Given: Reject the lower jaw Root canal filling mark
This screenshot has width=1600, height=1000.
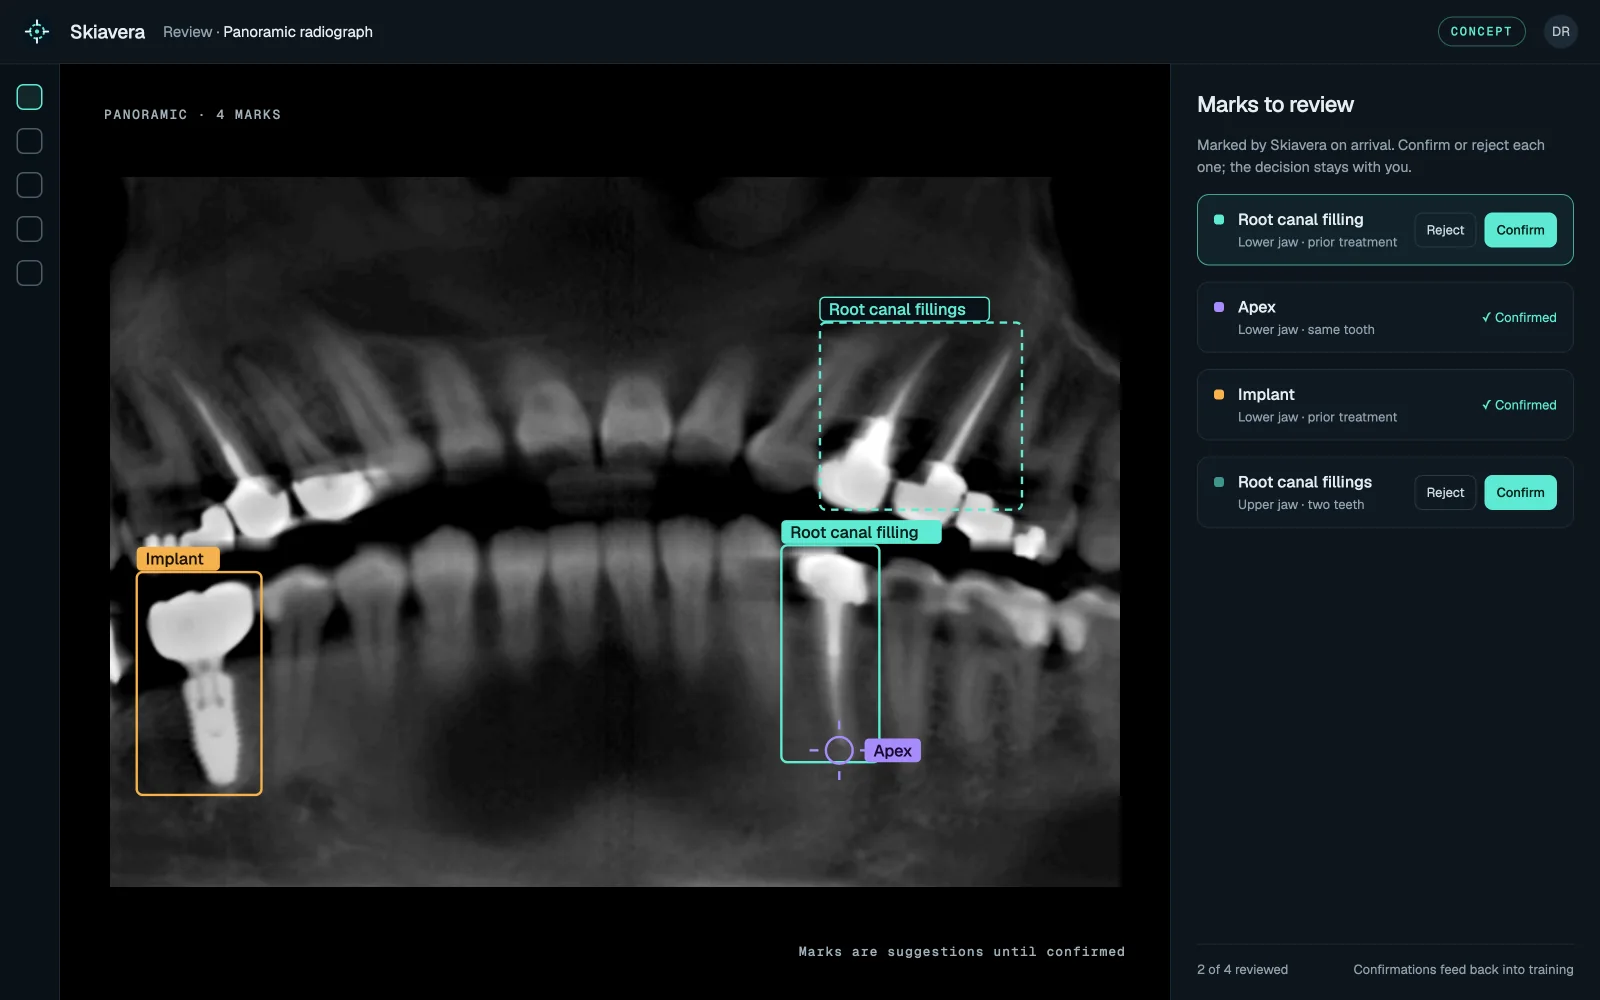Looking at the screenshot, I should click(x=1445, y=230).
